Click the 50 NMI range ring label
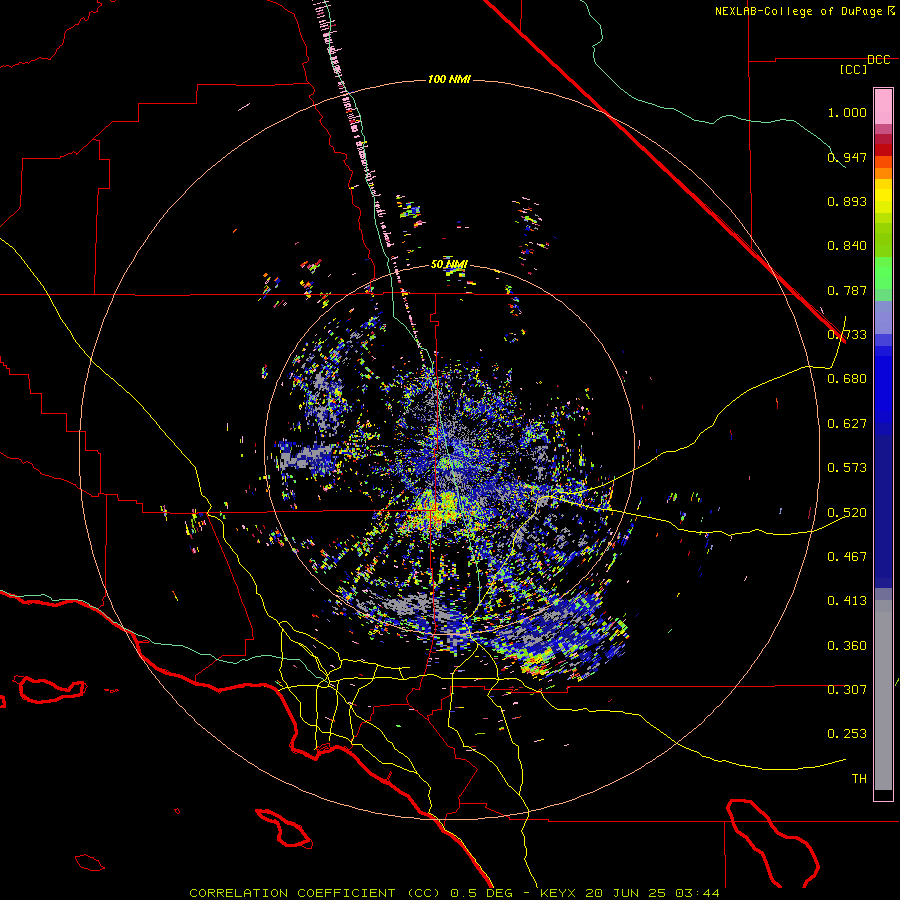Viewport: 900px width, 900px height. (x=449, y=265)
